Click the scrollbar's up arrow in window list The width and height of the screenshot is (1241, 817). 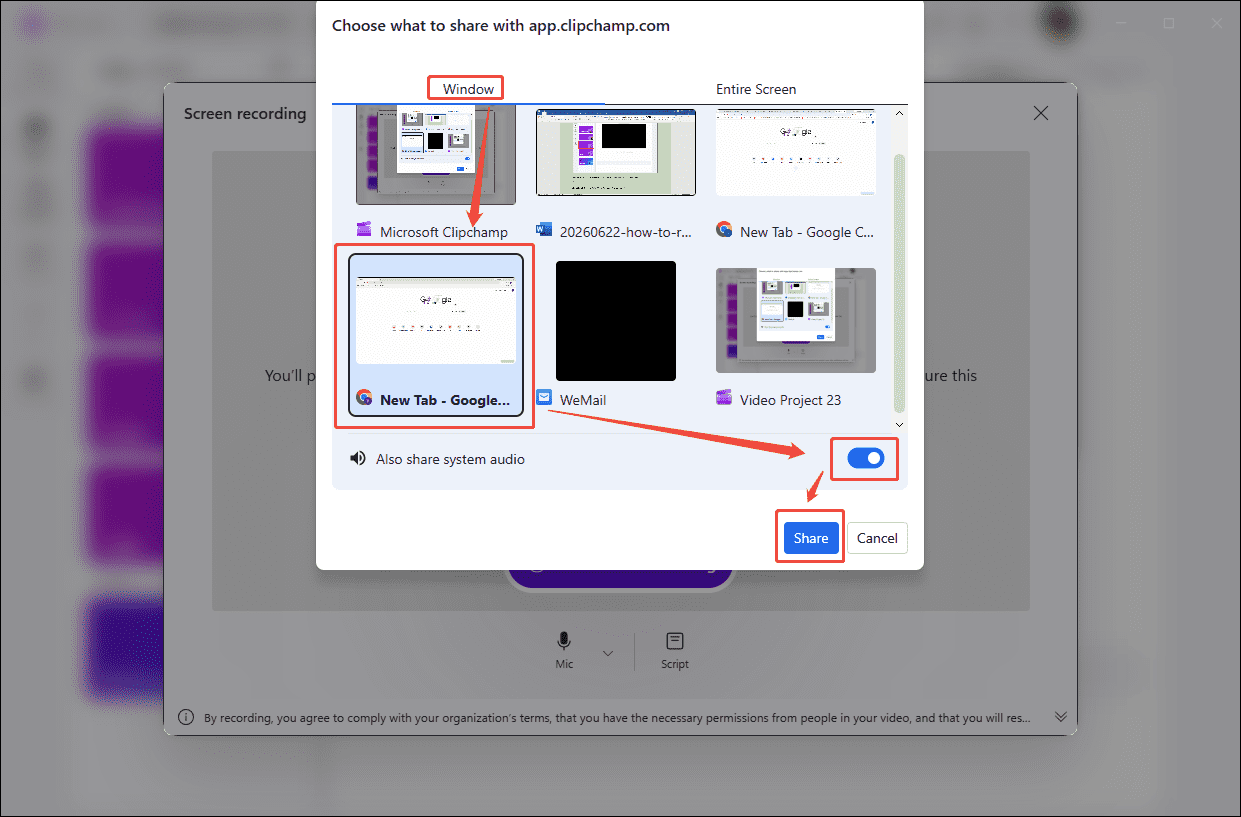(899, 112)
